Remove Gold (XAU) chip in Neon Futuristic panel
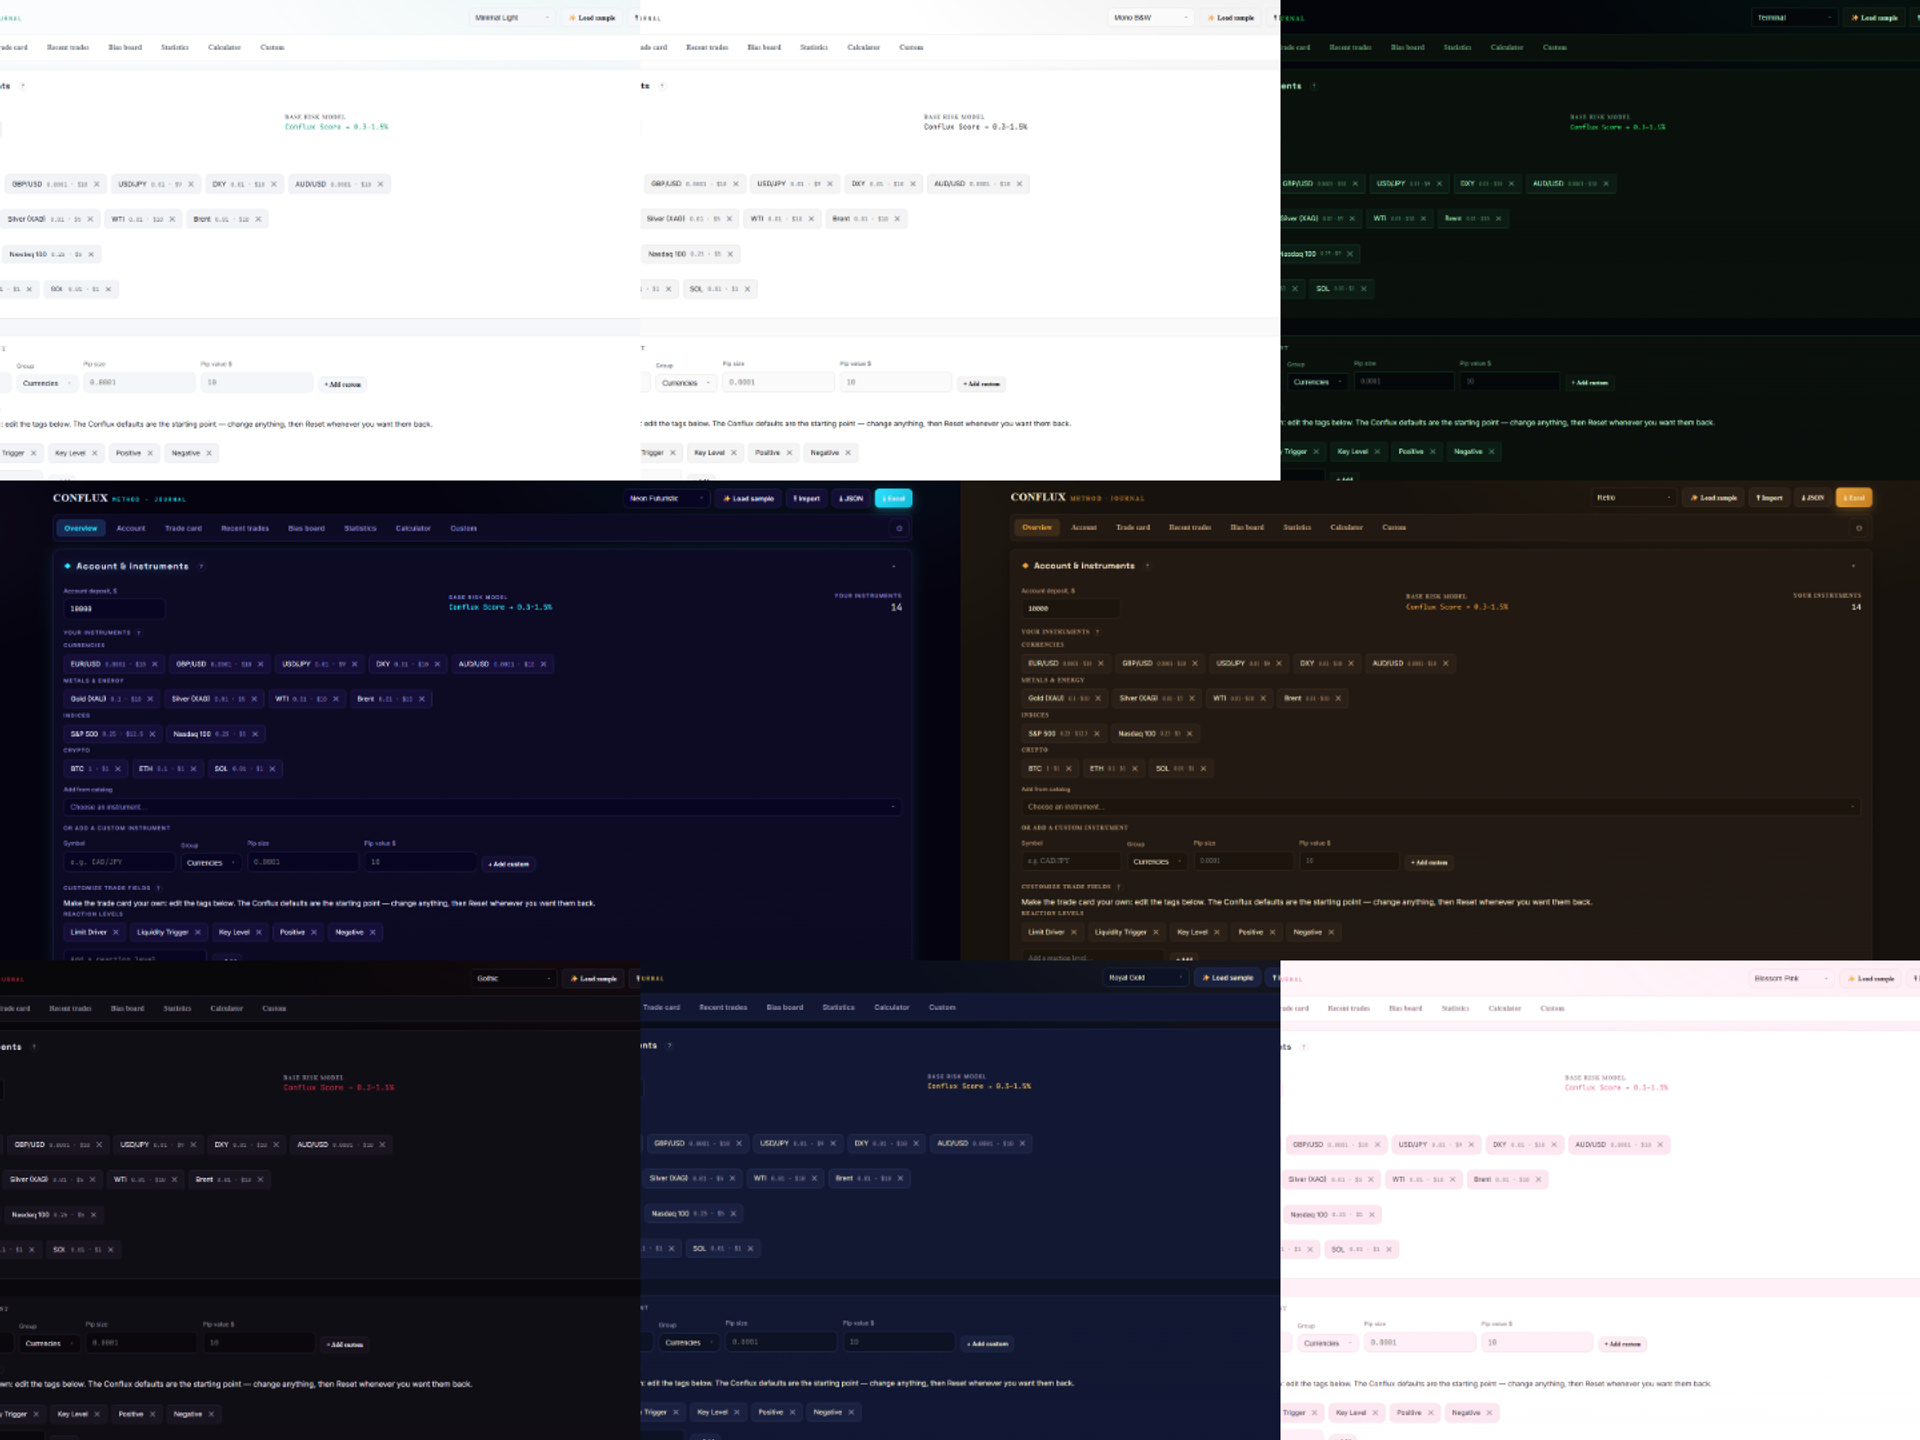 (x=150, y=699)
